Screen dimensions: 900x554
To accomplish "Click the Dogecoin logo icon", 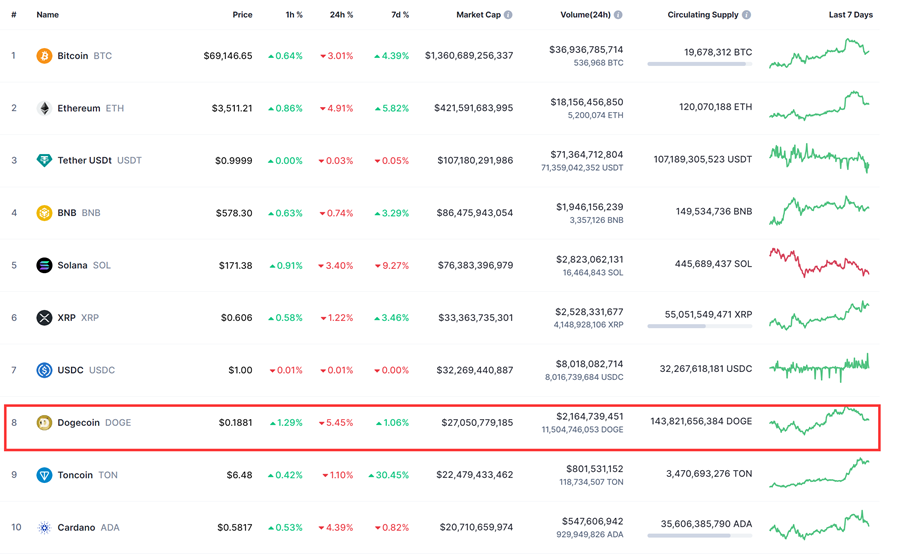I will (x=44, y=423).
